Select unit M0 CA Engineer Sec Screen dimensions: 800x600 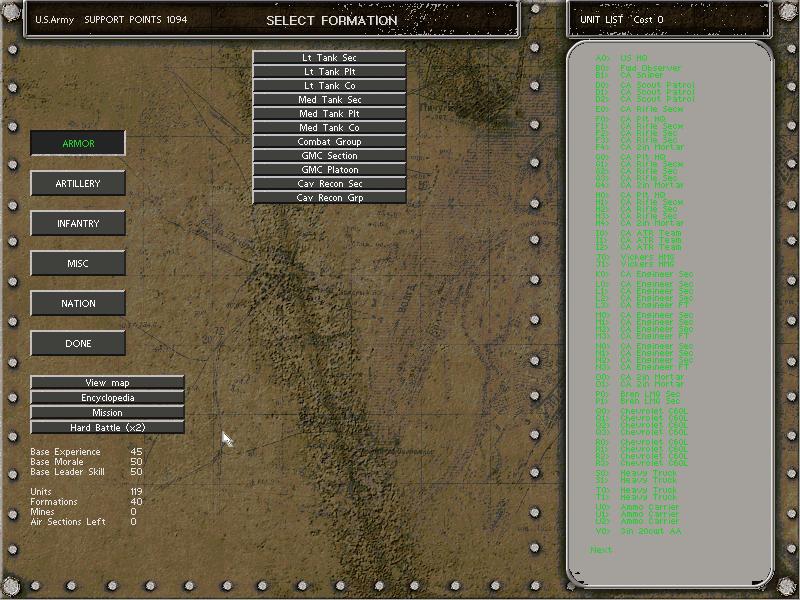click(x=644, y=316)
